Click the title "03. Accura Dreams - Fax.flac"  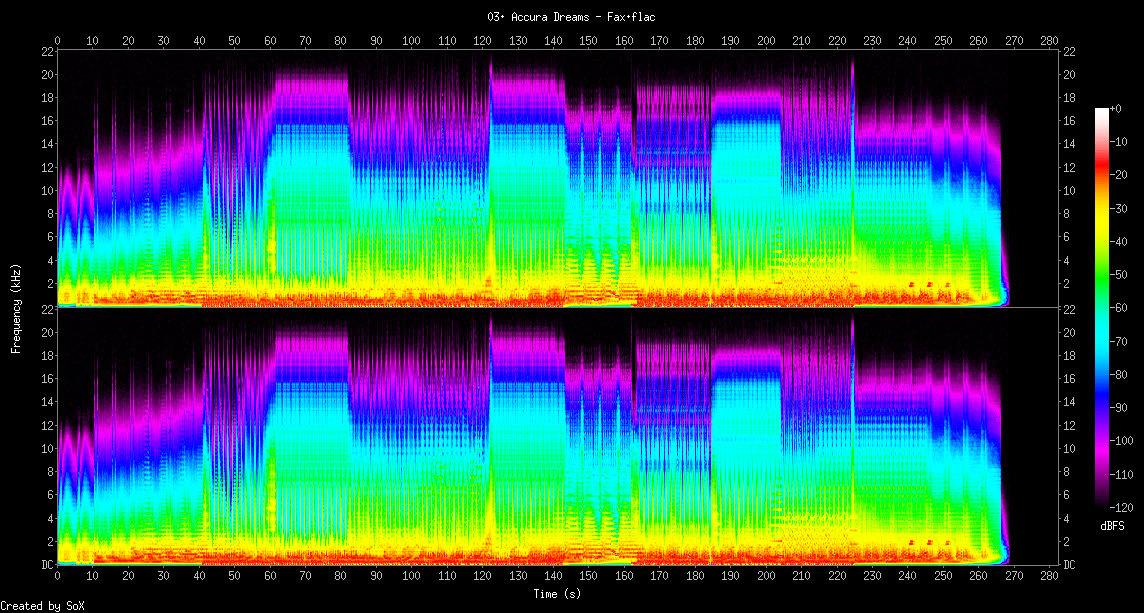571,17
